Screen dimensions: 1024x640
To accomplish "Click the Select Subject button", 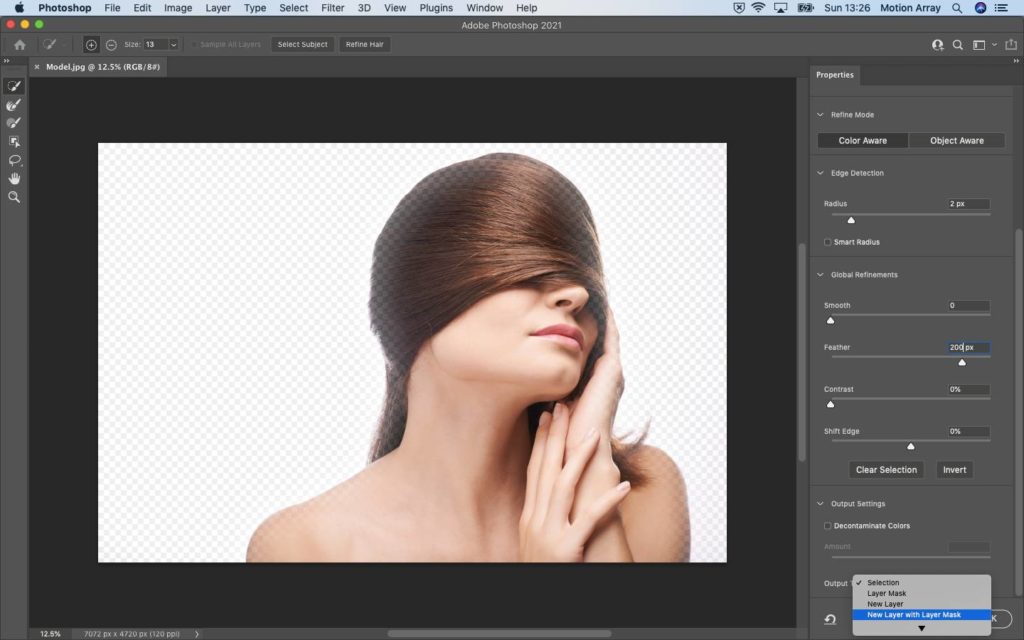I will pyautogui.click(x=302, y=44).
